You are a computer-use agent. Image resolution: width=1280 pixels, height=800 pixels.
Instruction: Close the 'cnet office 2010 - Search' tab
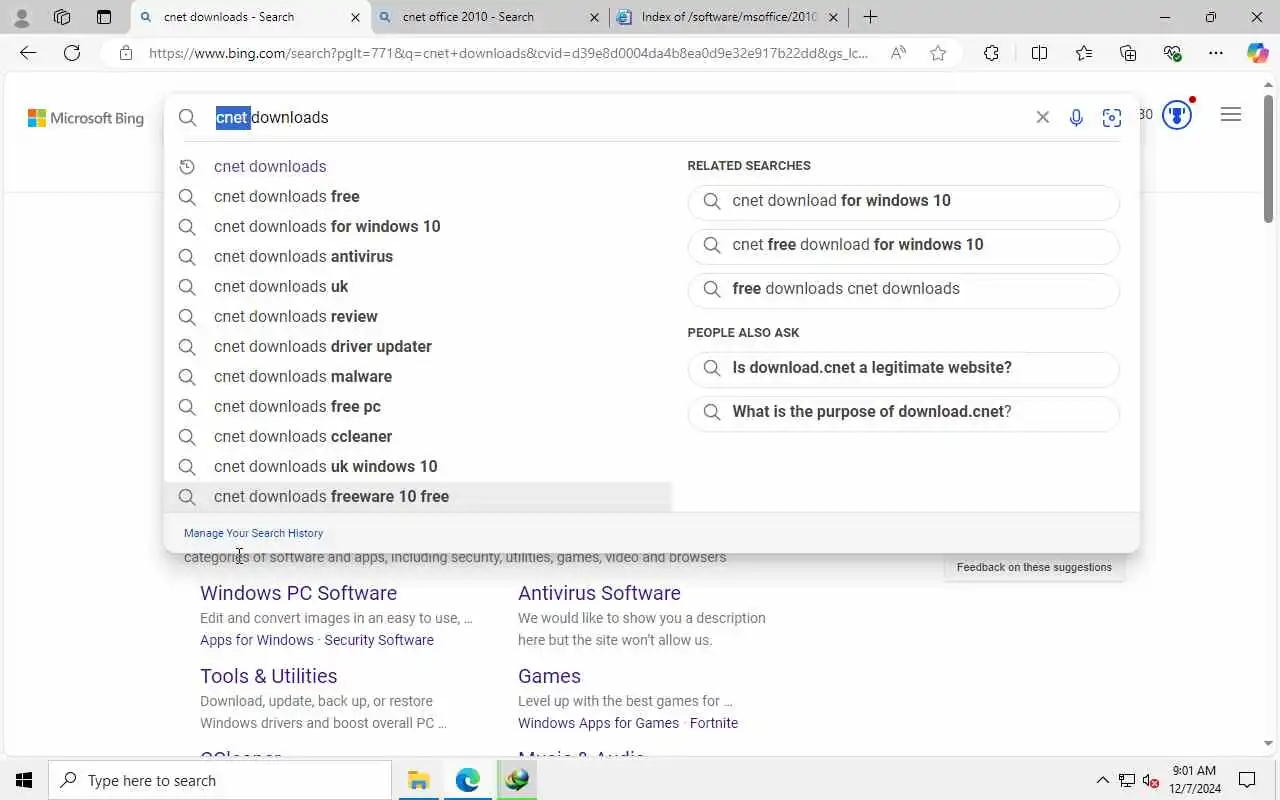(594, 17)
